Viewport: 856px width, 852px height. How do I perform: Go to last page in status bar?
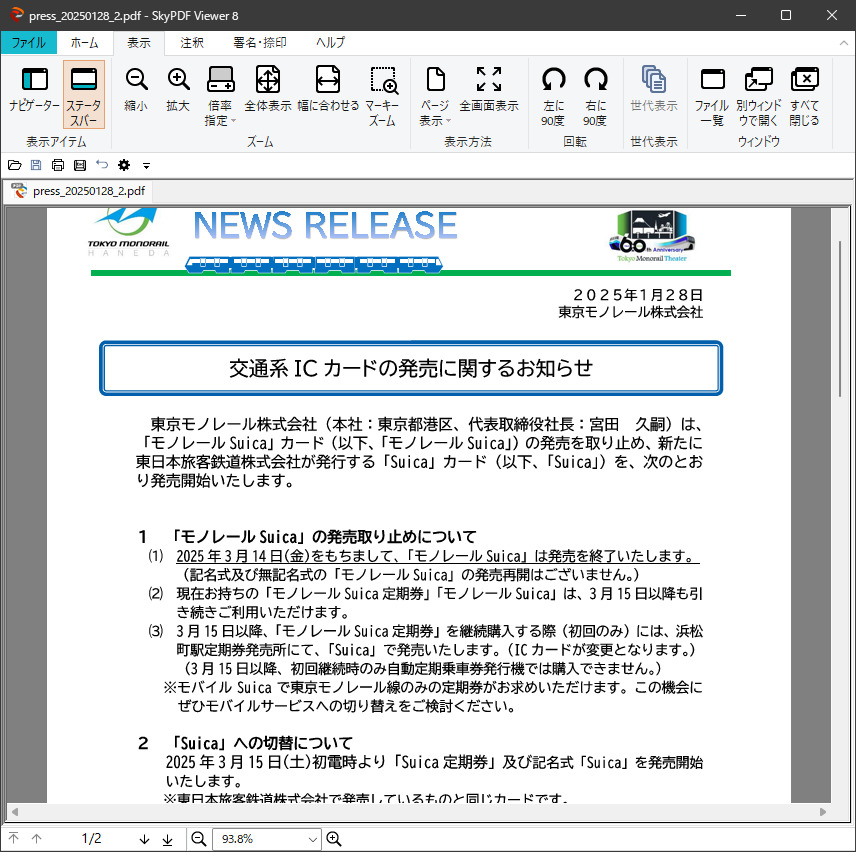(168, 839)
